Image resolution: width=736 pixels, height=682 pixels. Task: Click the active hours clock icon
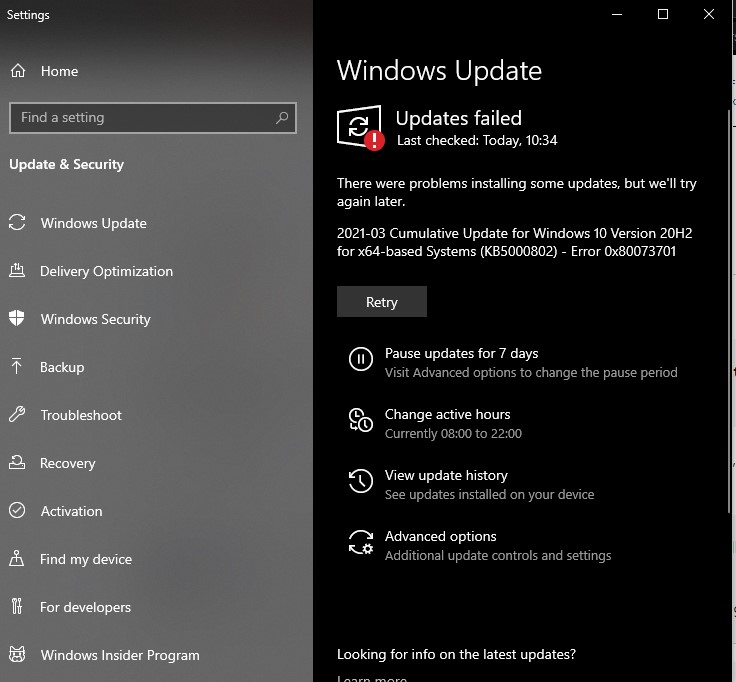360,420
